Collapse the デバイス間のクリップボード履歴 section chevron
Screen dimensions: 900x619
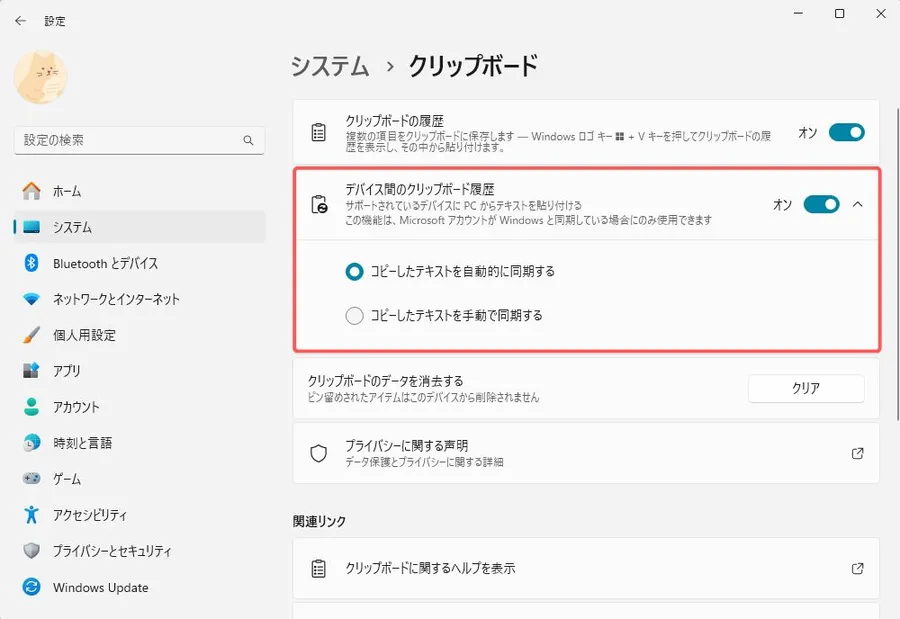[858, 204]
